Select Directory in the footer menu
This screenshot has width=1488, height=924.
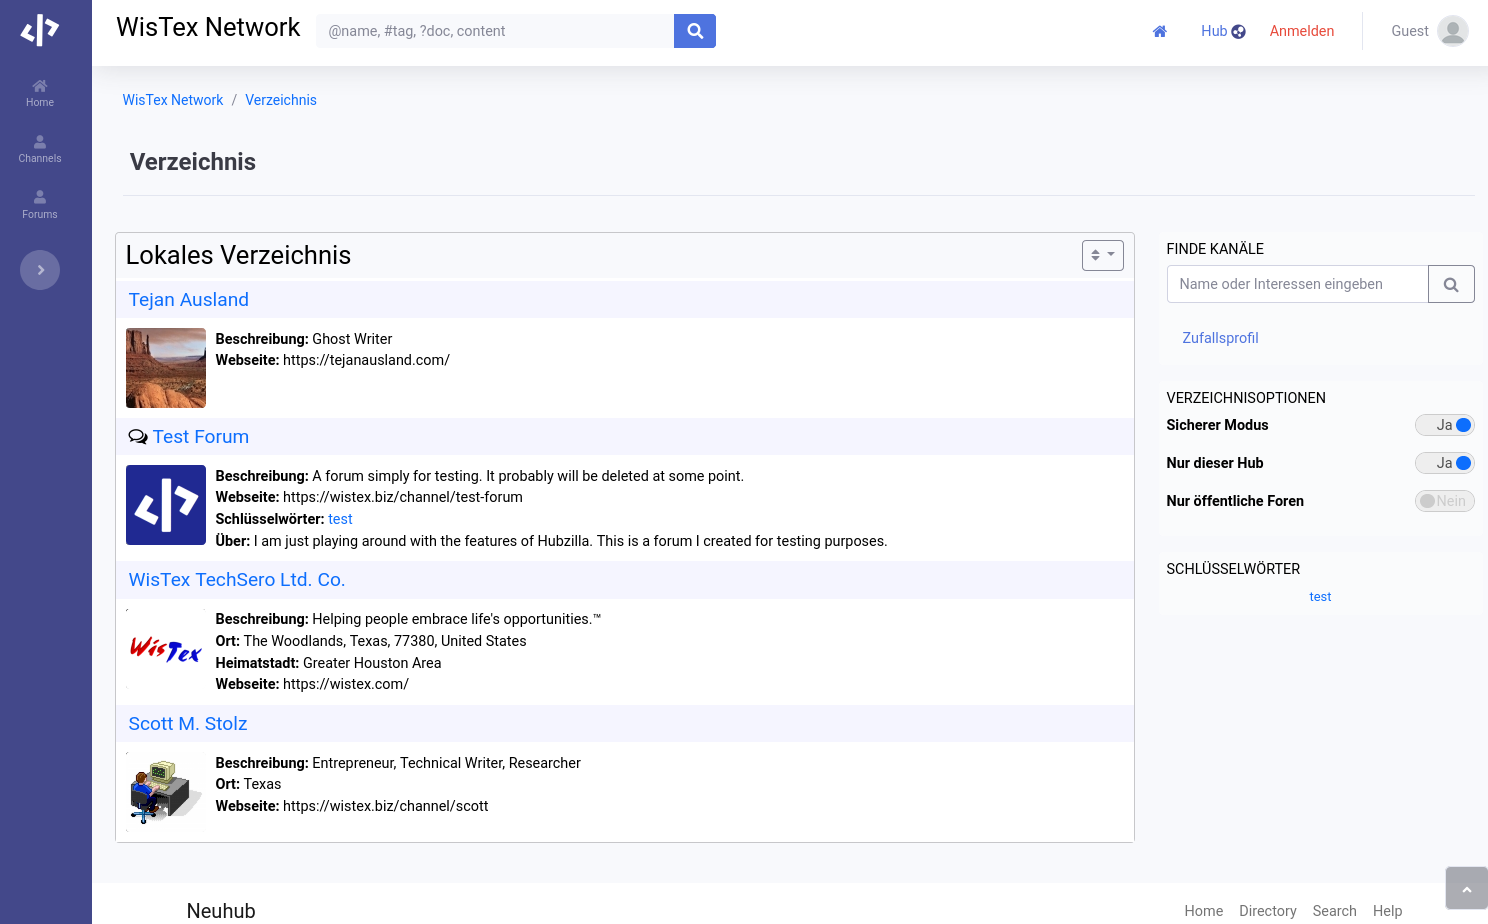1267,911
